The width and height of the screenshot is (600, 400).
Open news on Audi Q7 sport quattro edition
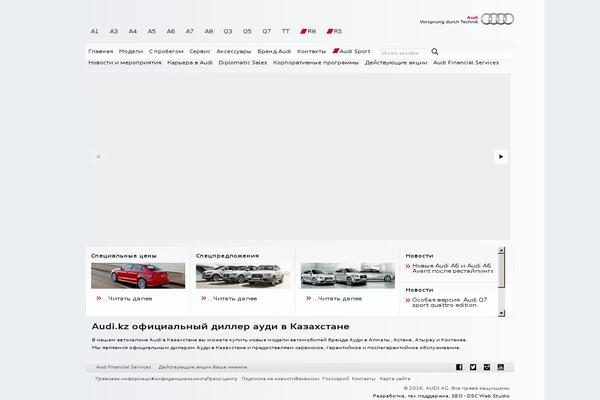pos(449,302)
